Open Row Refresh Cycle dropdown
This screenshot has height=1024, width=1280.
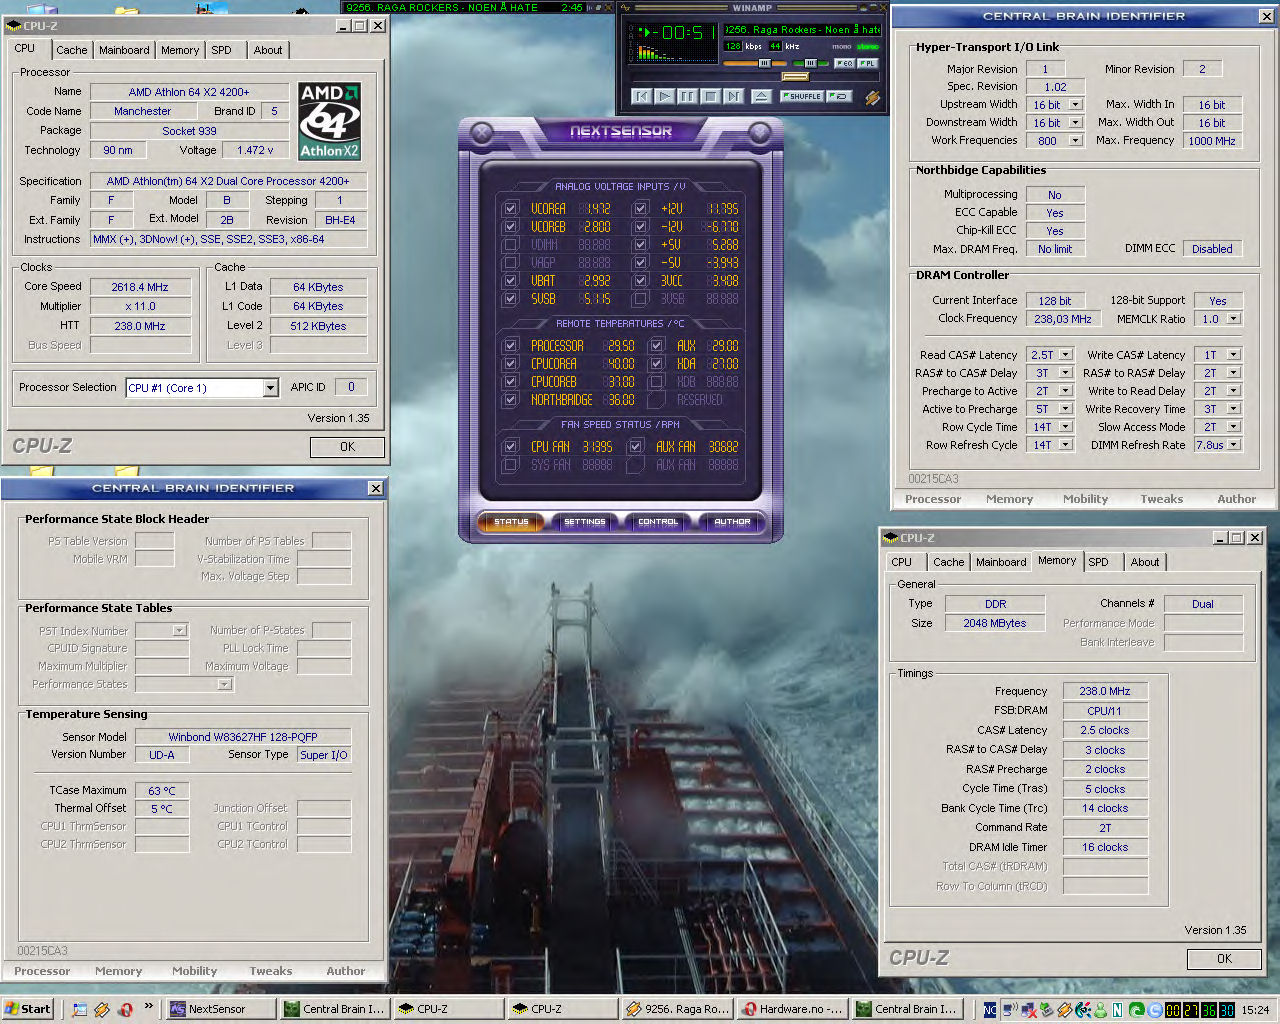pyautogui.click(x=1066, y=445)
